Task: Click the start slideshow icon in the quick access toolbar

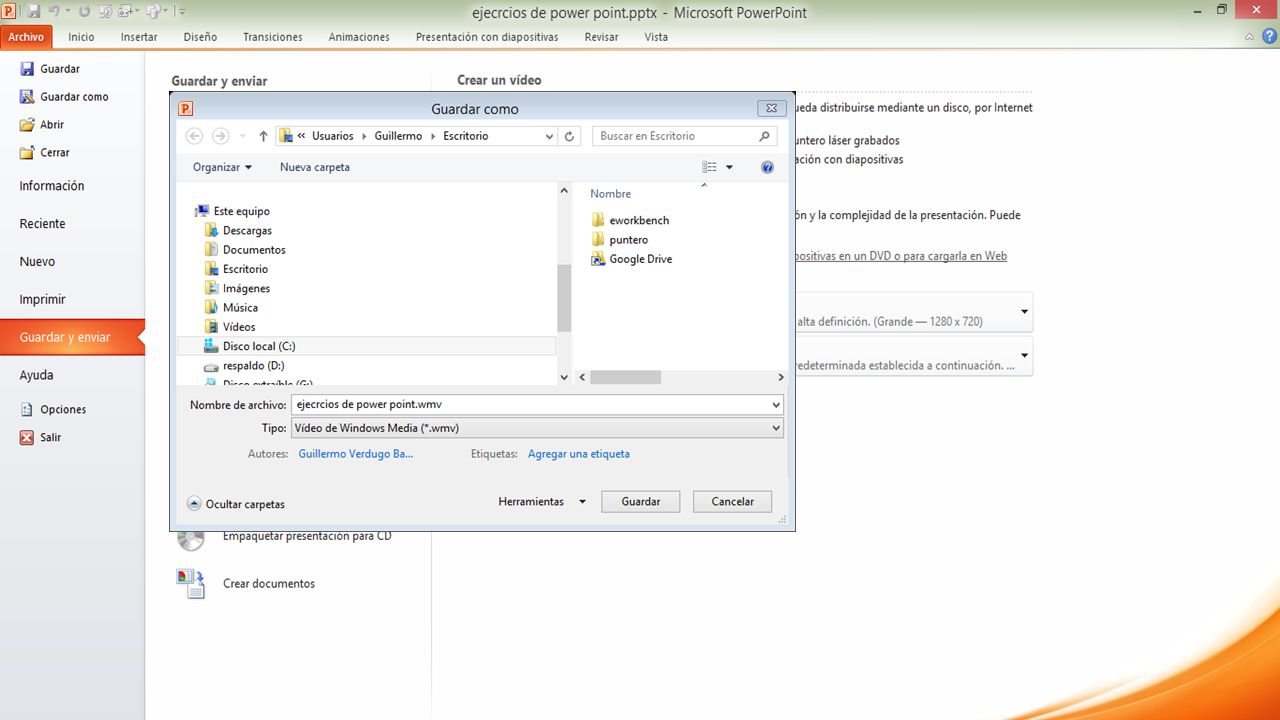Action: point(105,11)
